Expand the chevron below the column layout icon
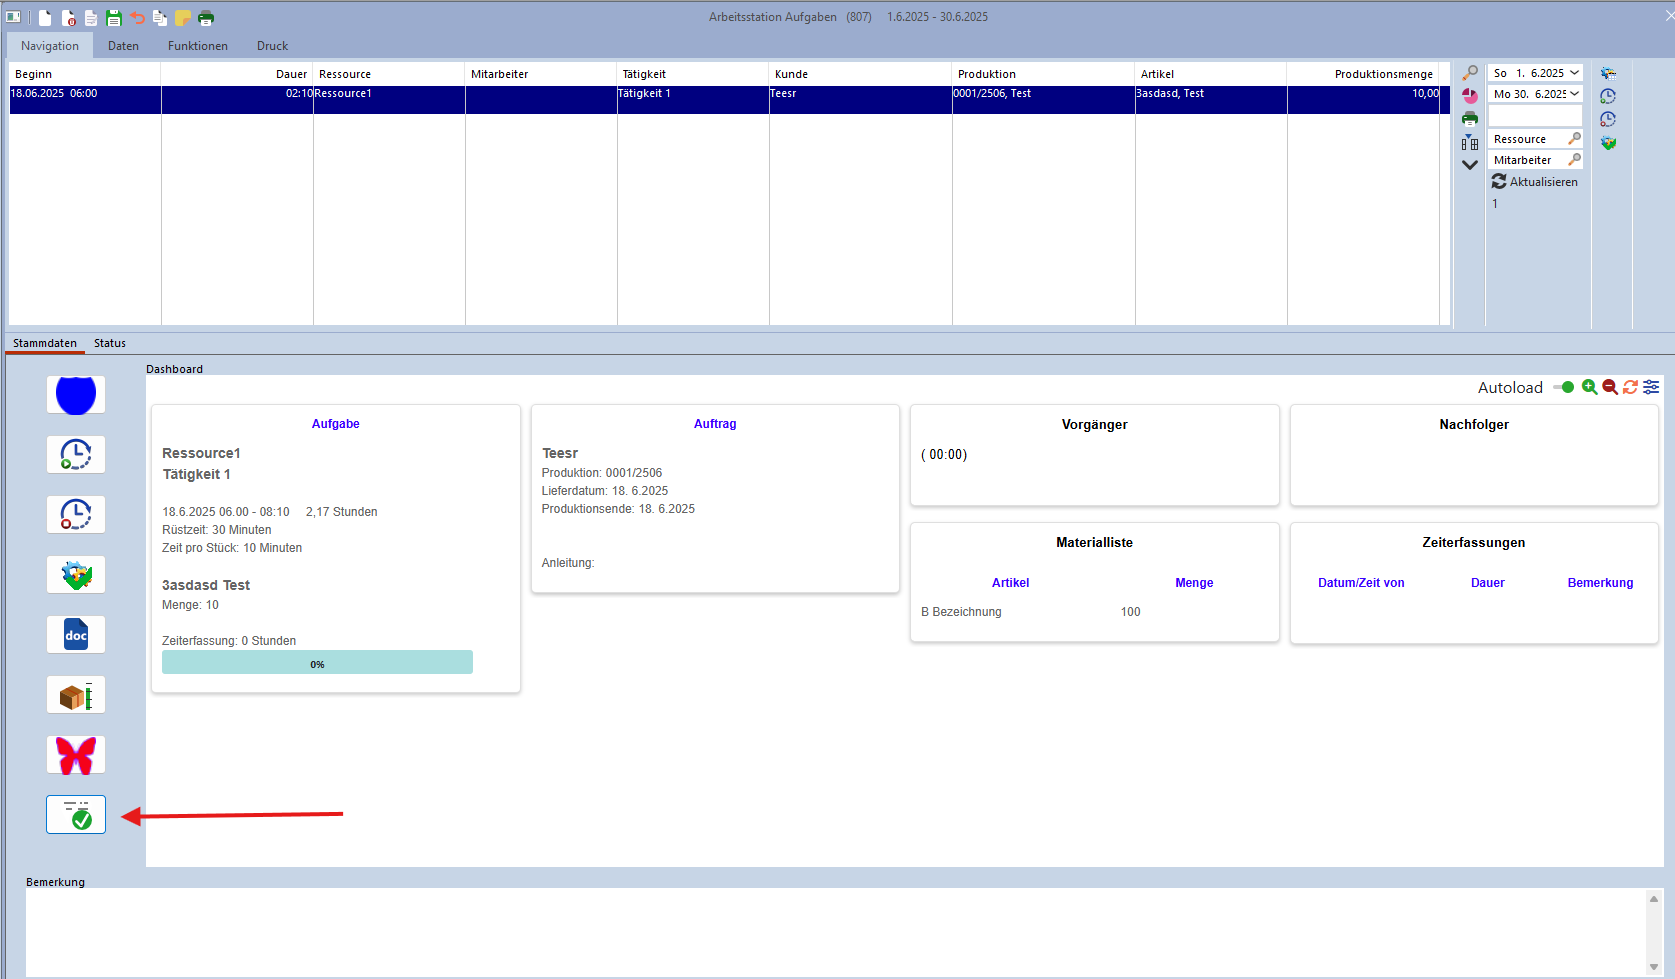 [x=1469, y=165]
